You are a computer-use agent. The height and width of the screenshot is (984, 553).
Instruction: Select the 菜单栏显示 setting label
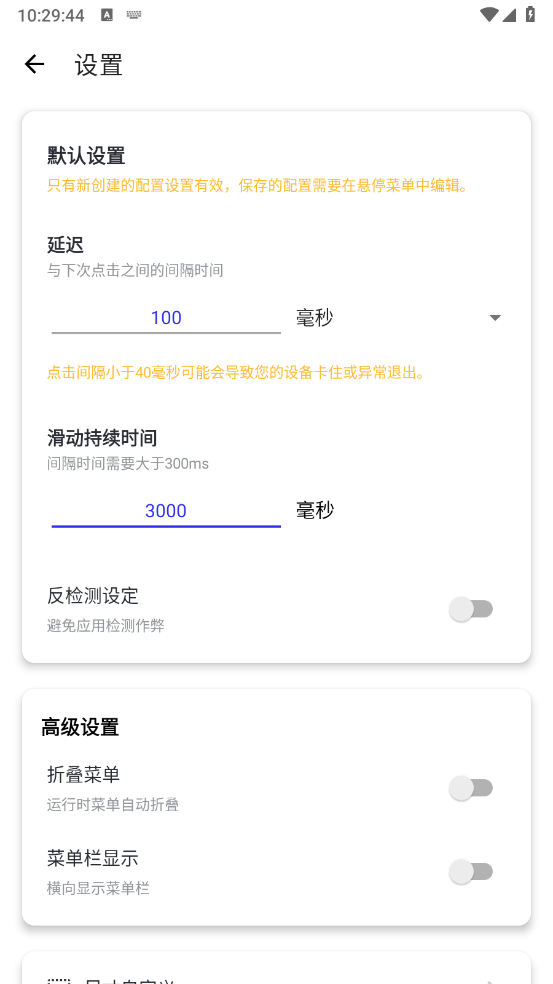point(92,857)
